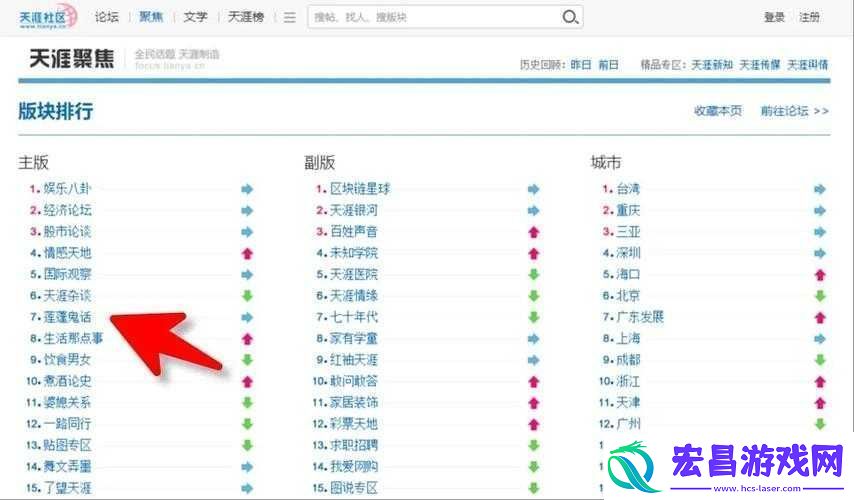Click the red up arrow beside 浙江
Screen dimensions: 854x500
pos(820,381)
